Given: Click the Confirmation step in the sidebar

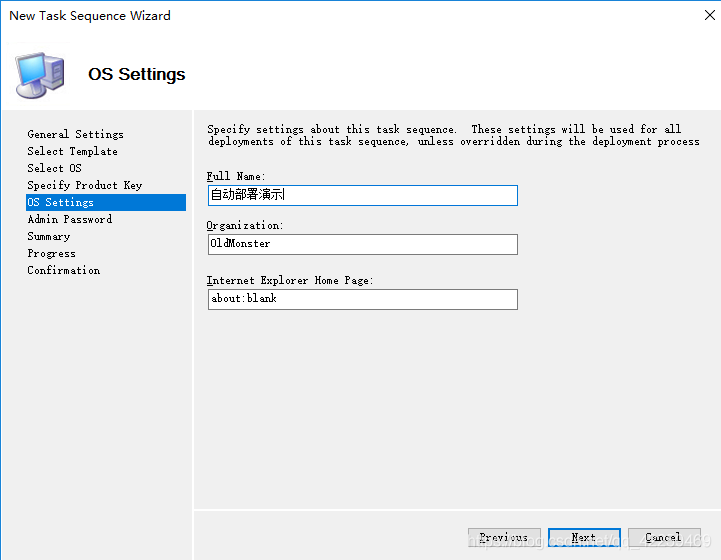Looking at the screenshot, I should click(x=64, y=270).
